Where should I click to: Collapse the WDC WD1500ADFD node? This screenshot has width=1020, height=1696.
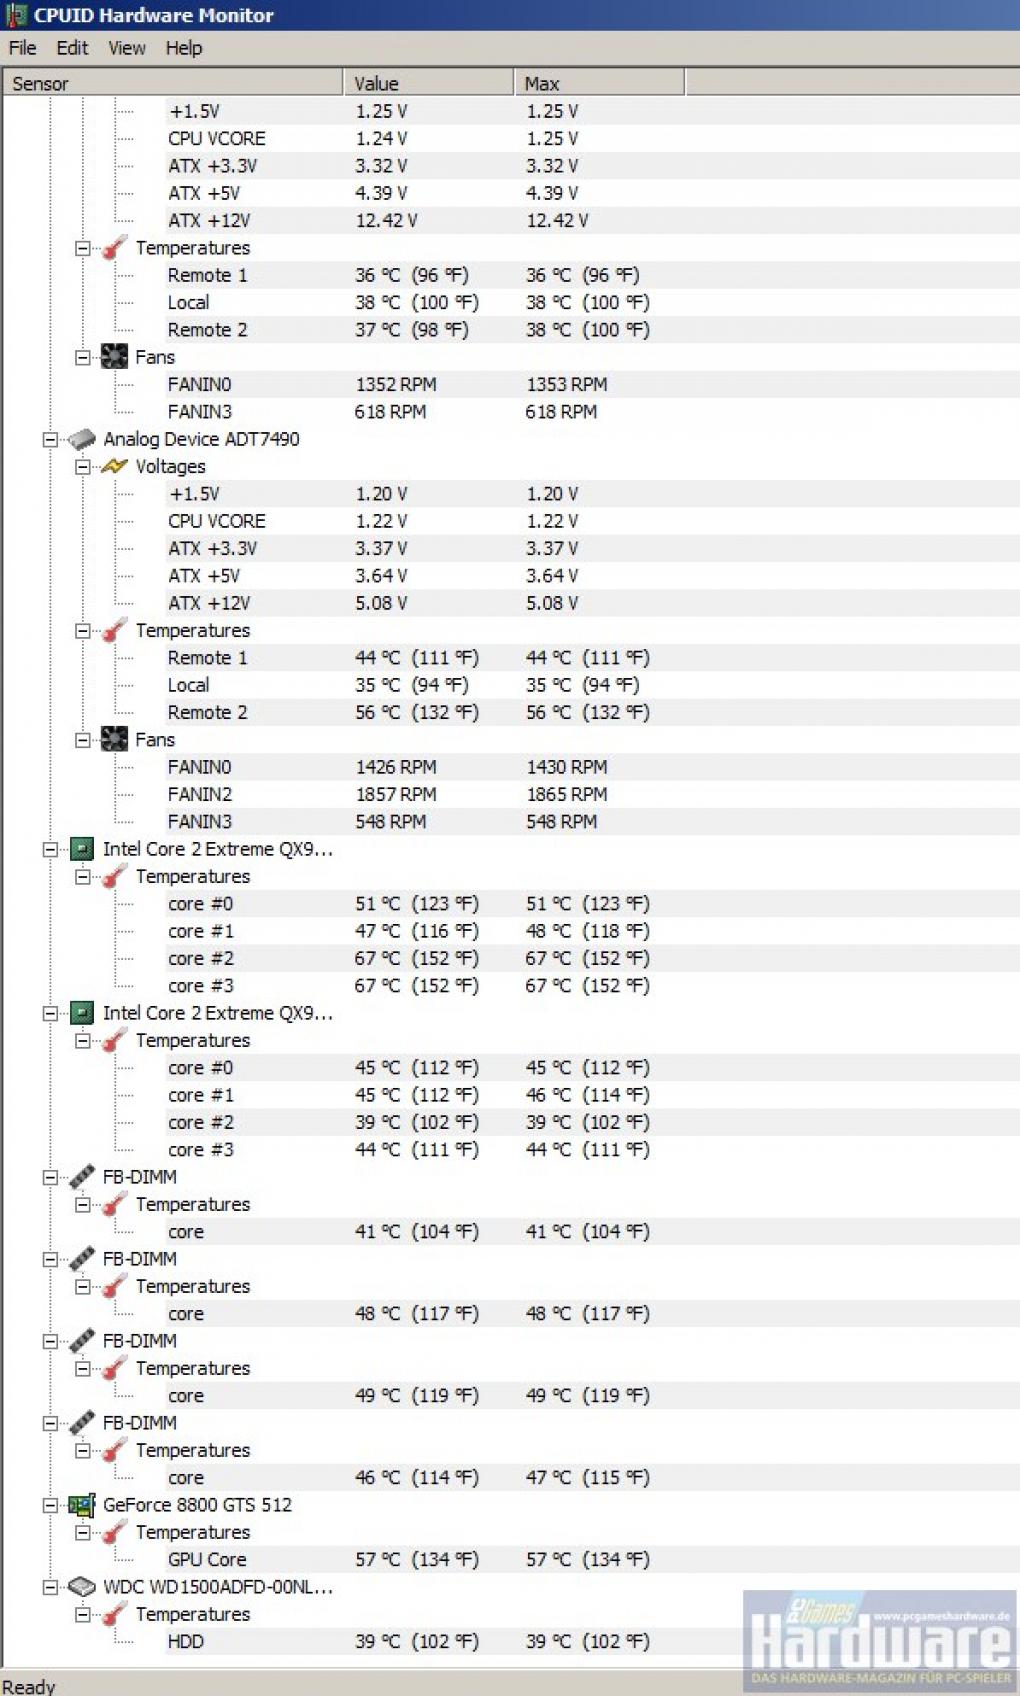pyautogui.click(x=50, y=1587)
